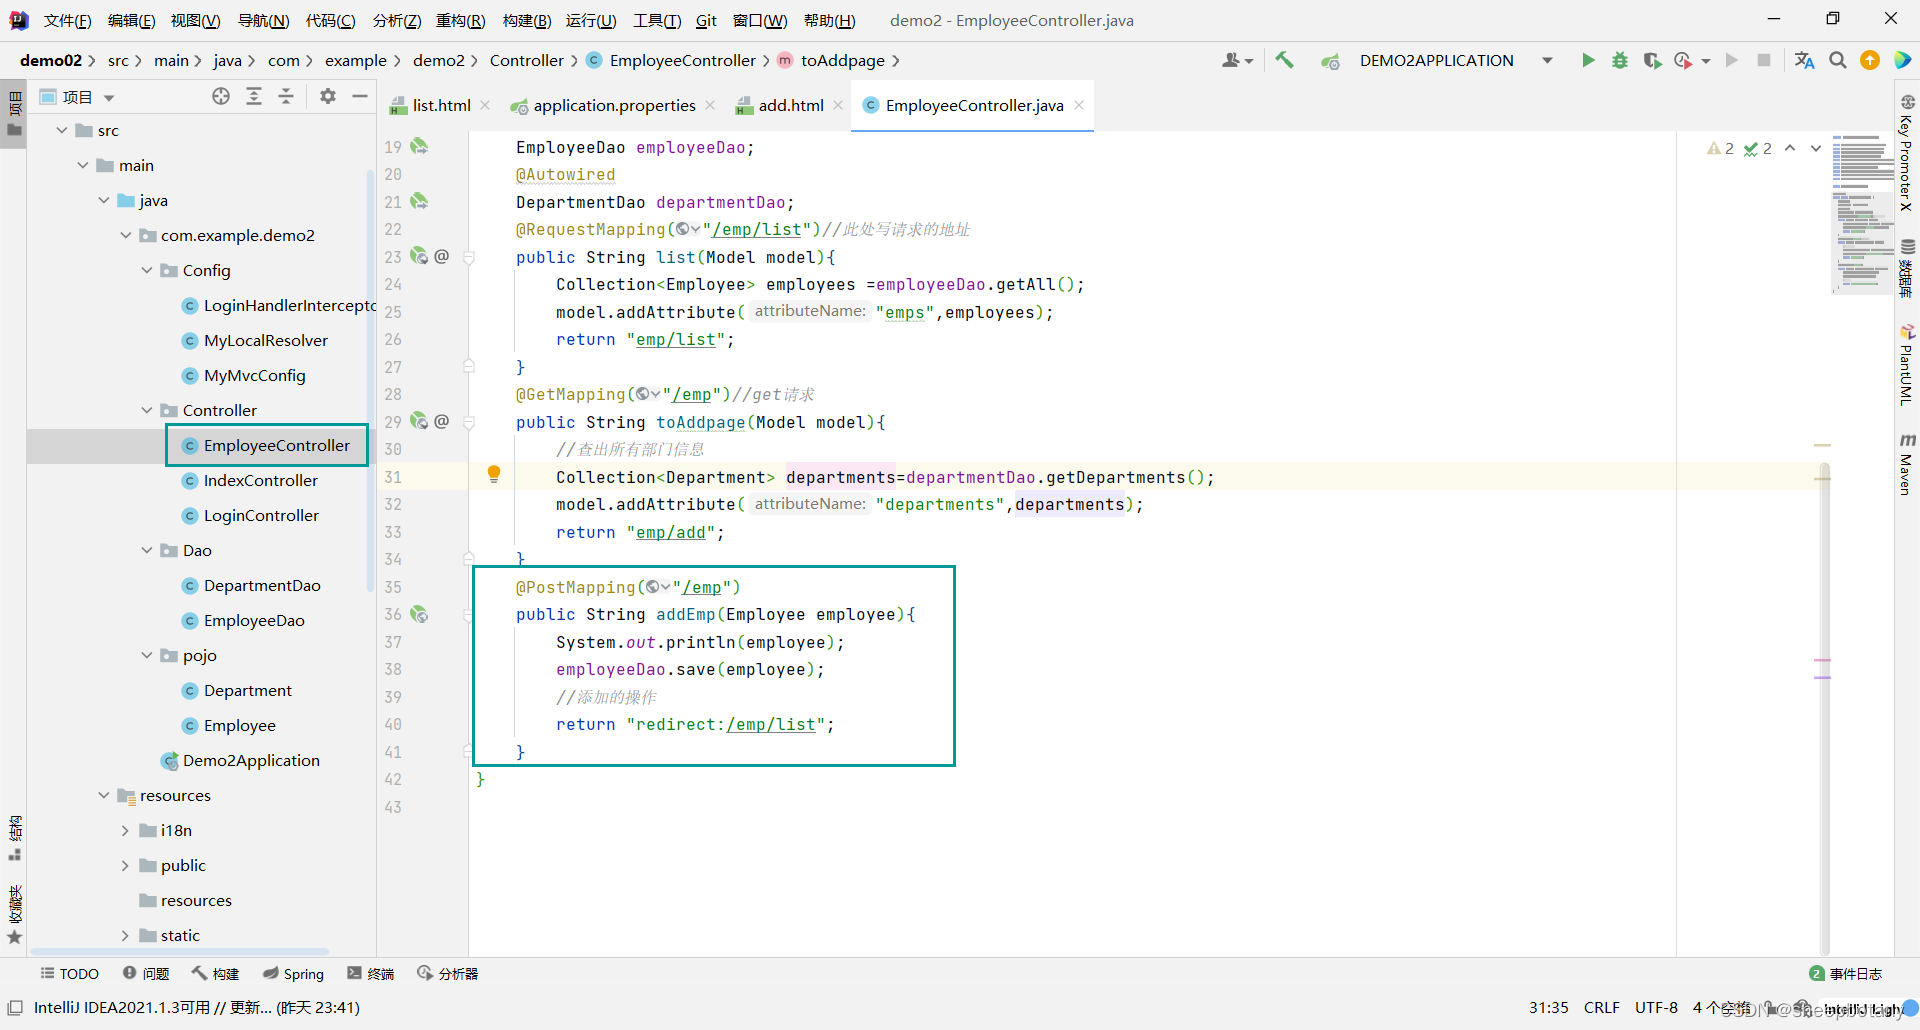The image size is (1920, 1030).
Task: Click the bean gutter icon on line 19
Action: tap(420, 146)
